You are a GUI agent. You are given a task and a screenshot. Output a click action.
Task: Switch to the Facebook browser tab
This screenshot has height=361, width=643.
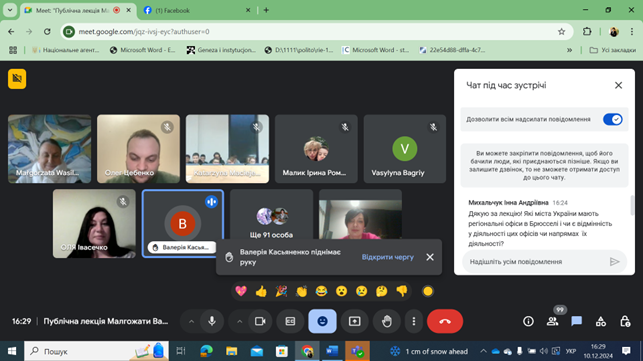pos(196,10)
